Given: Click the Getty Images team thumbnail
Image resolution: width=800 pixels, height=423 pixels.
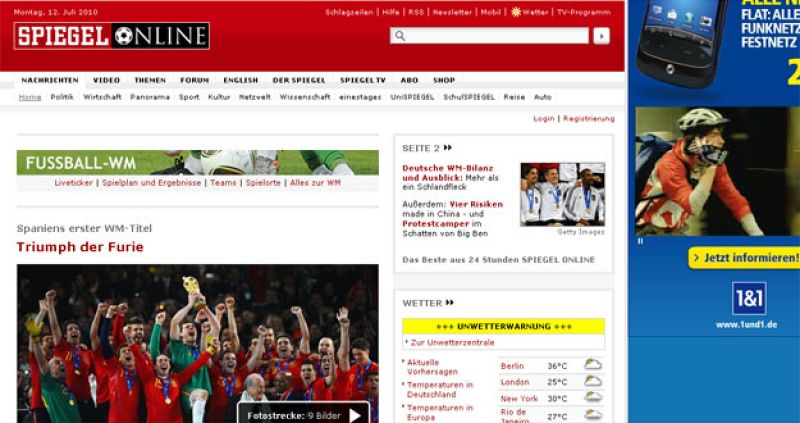Looking at the screenshot, I should (562, 193).
